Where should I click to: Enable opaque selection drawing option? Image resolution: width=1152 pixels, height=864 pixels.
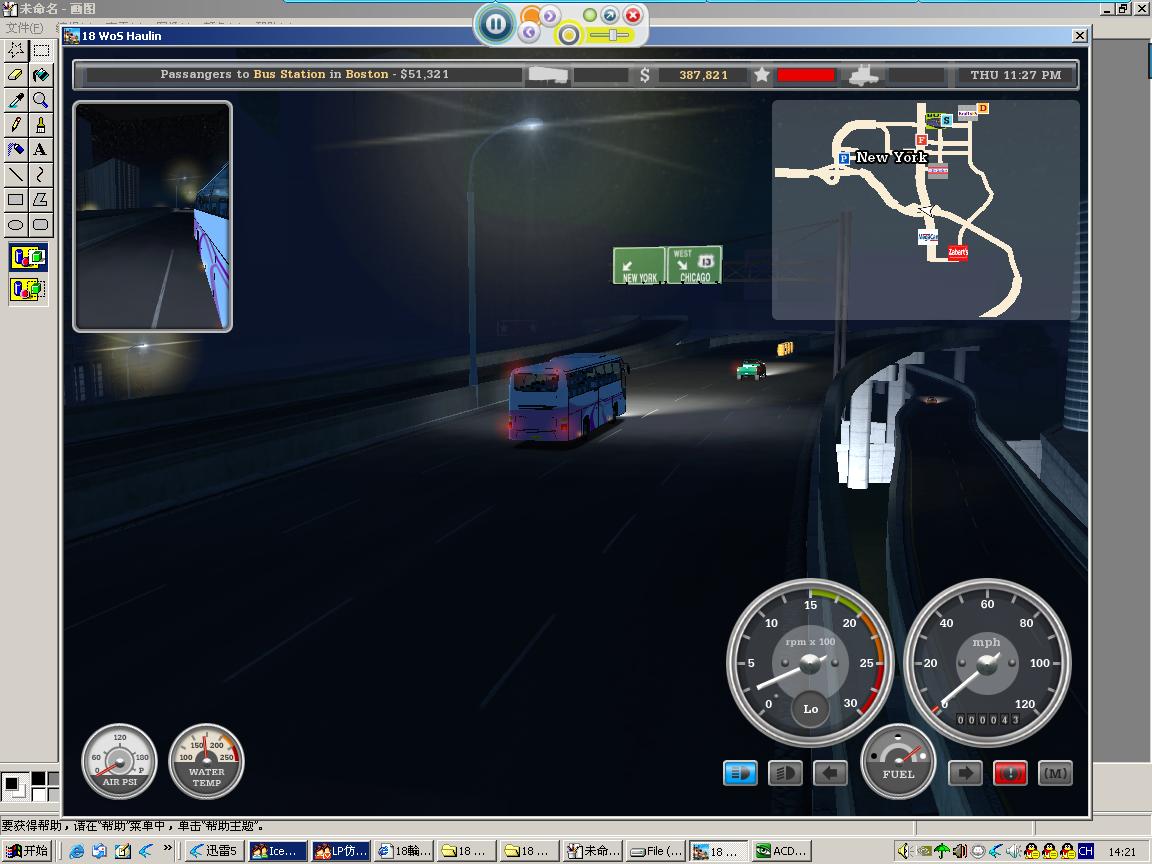(28, 257)
